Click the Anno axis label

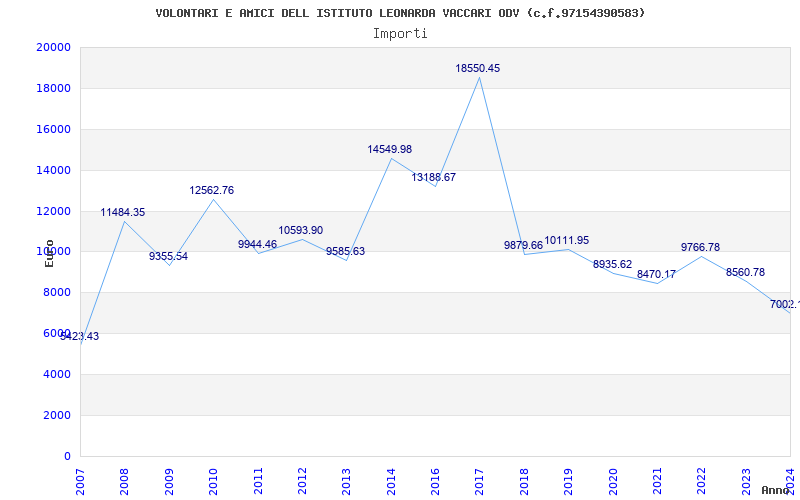tap(775, 490)
